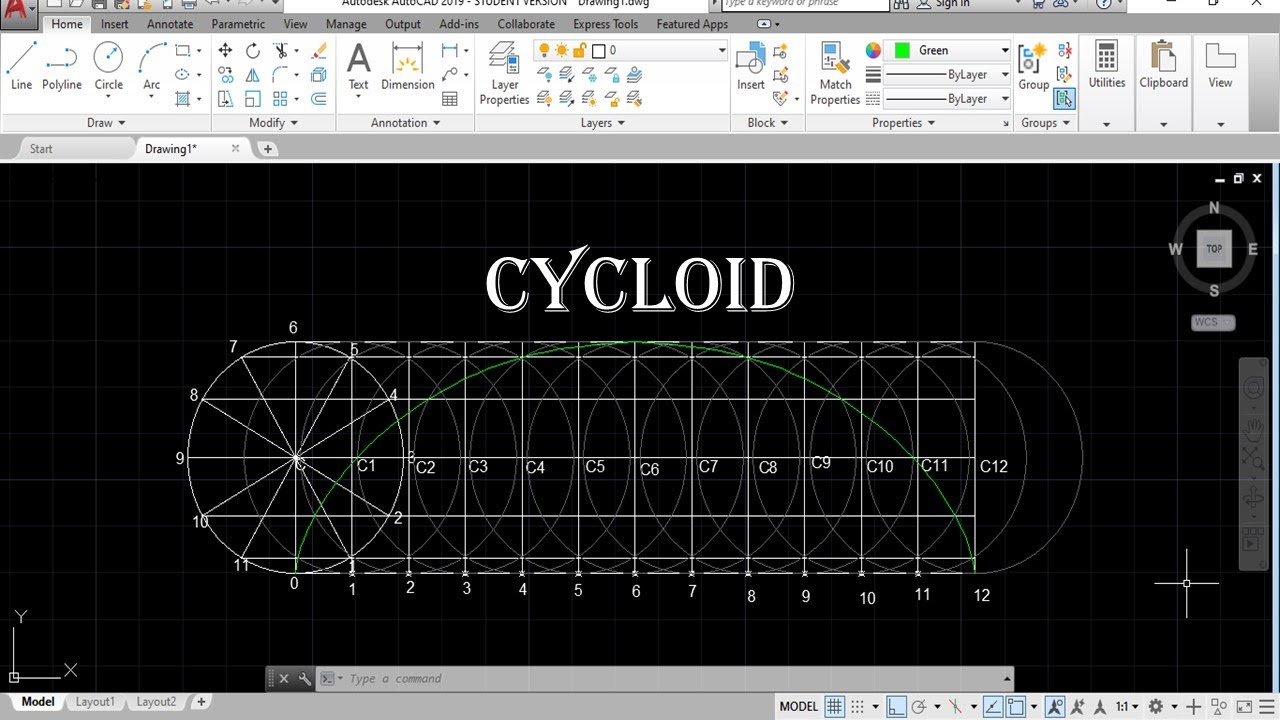
Task: Click the Group tool
Action: 1033,67
